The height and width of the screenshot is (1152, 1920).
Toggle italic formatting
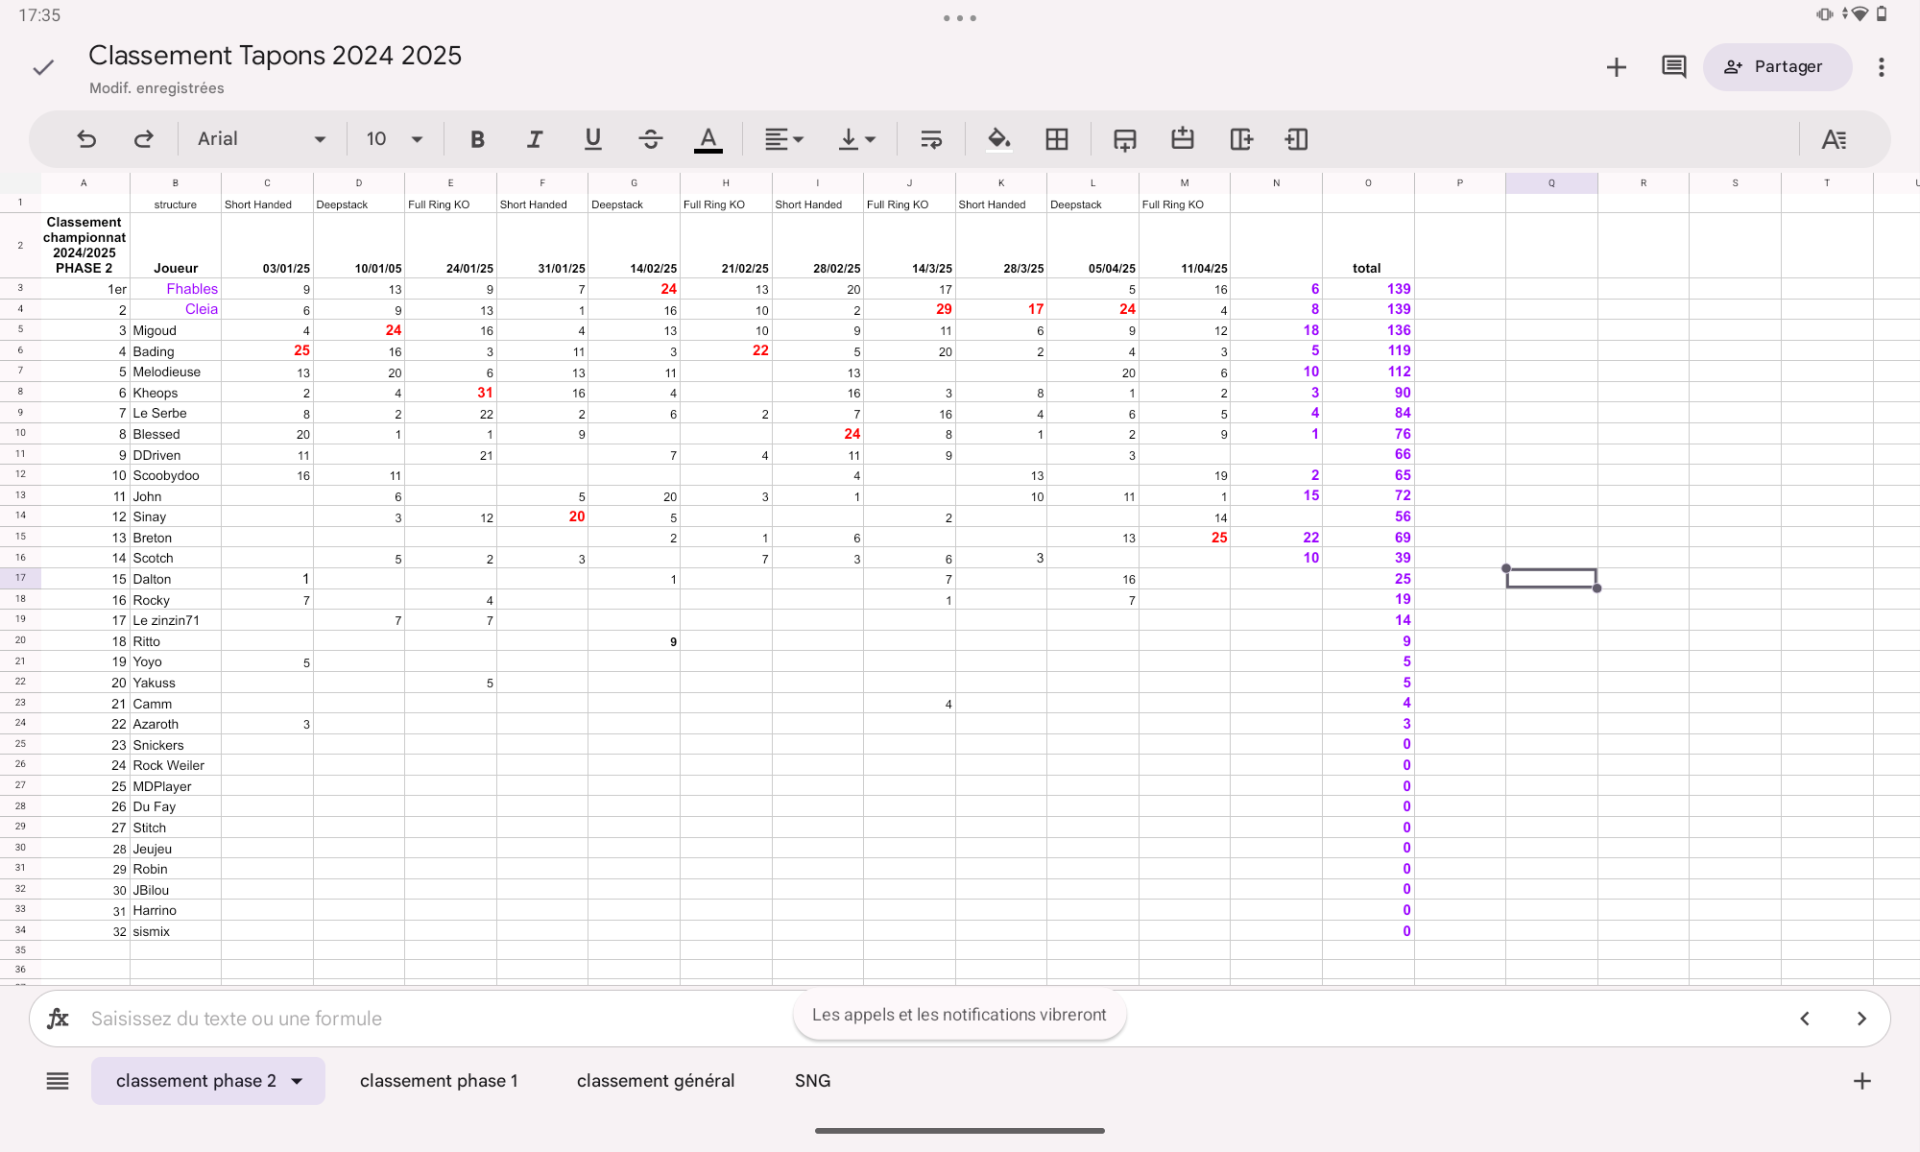pyautogui.click(x=535, y=139)
